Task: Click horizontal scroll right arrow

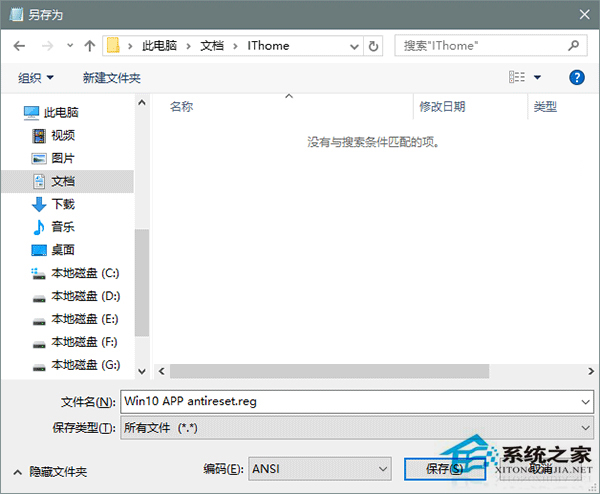Action: [591, 371]
